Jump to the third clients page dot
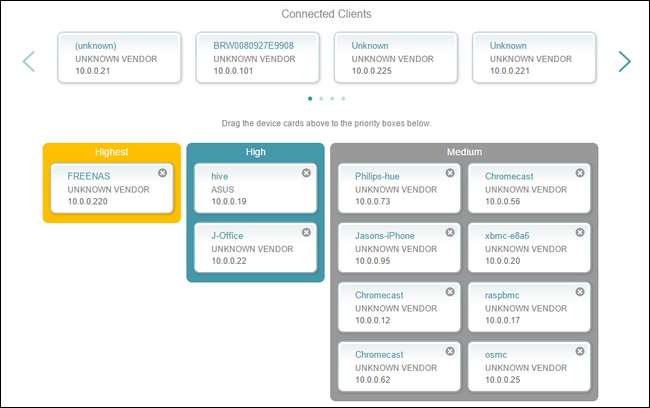Screen dimensions: 650x408 pos(332,99)
